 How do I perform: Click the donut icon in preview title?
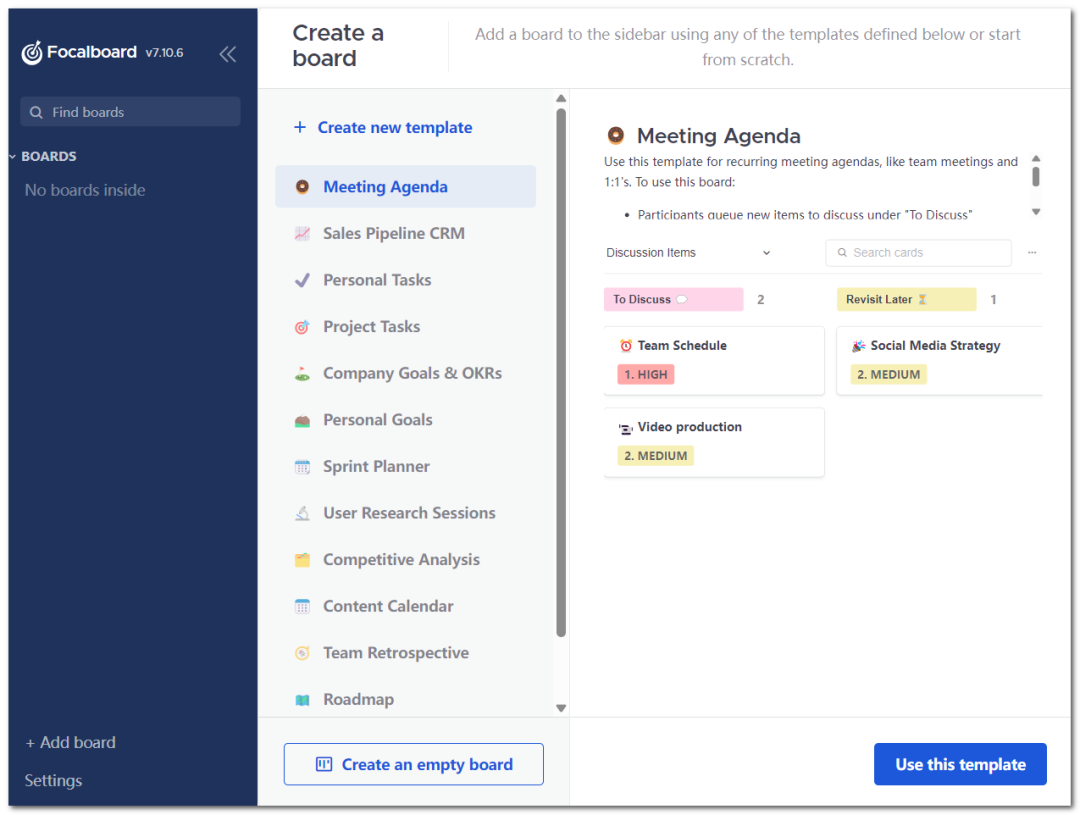point(616,135)
